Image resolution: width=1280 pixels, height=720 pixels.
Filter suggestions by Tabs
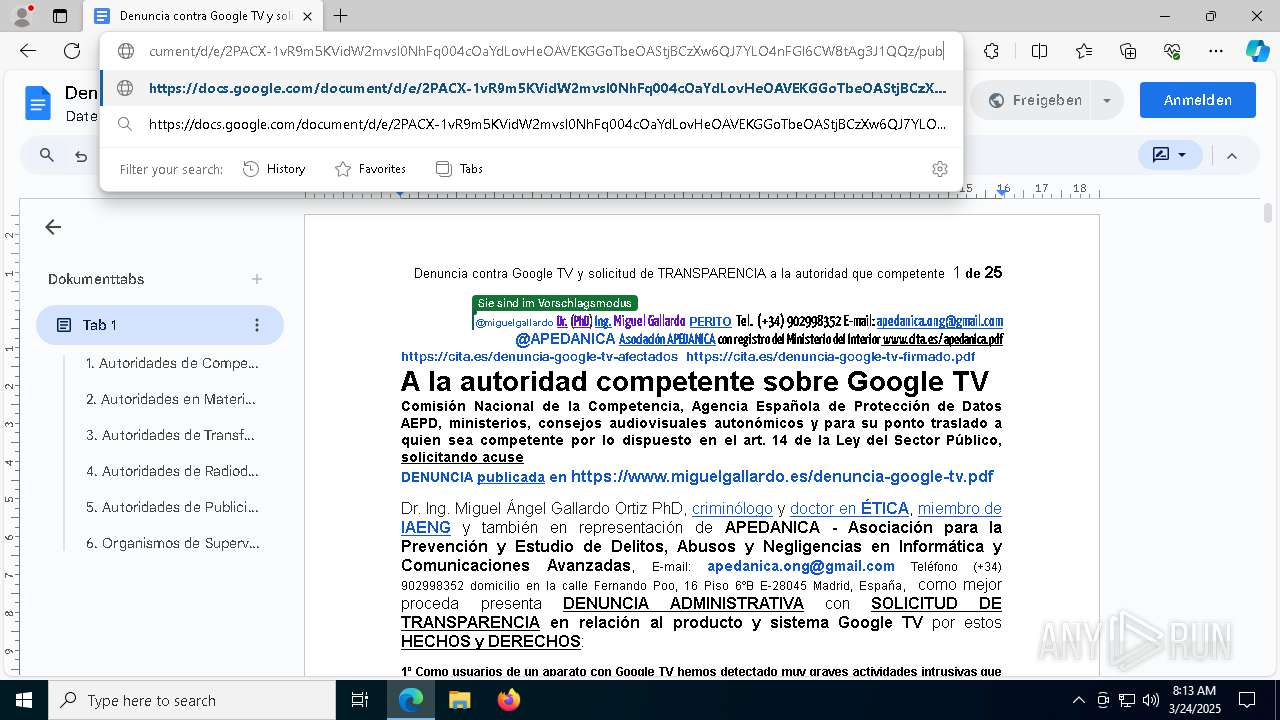[459, 169]
